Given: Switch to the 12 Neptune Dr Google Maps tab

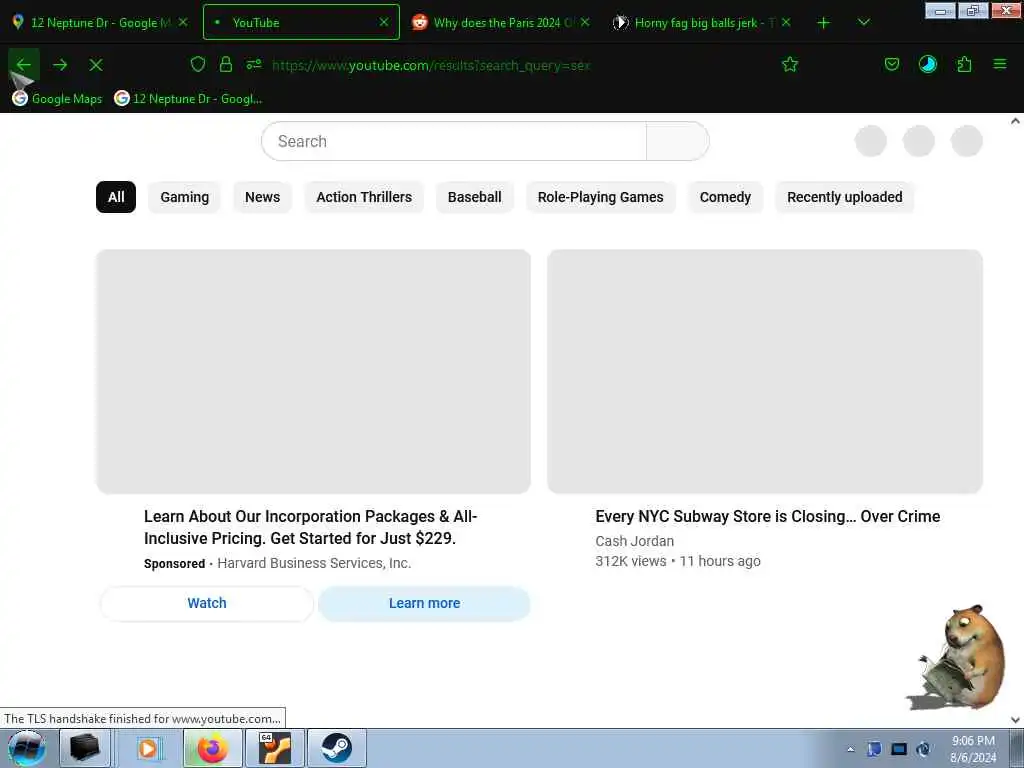Looking at the screenshot, I should point(100,23).
